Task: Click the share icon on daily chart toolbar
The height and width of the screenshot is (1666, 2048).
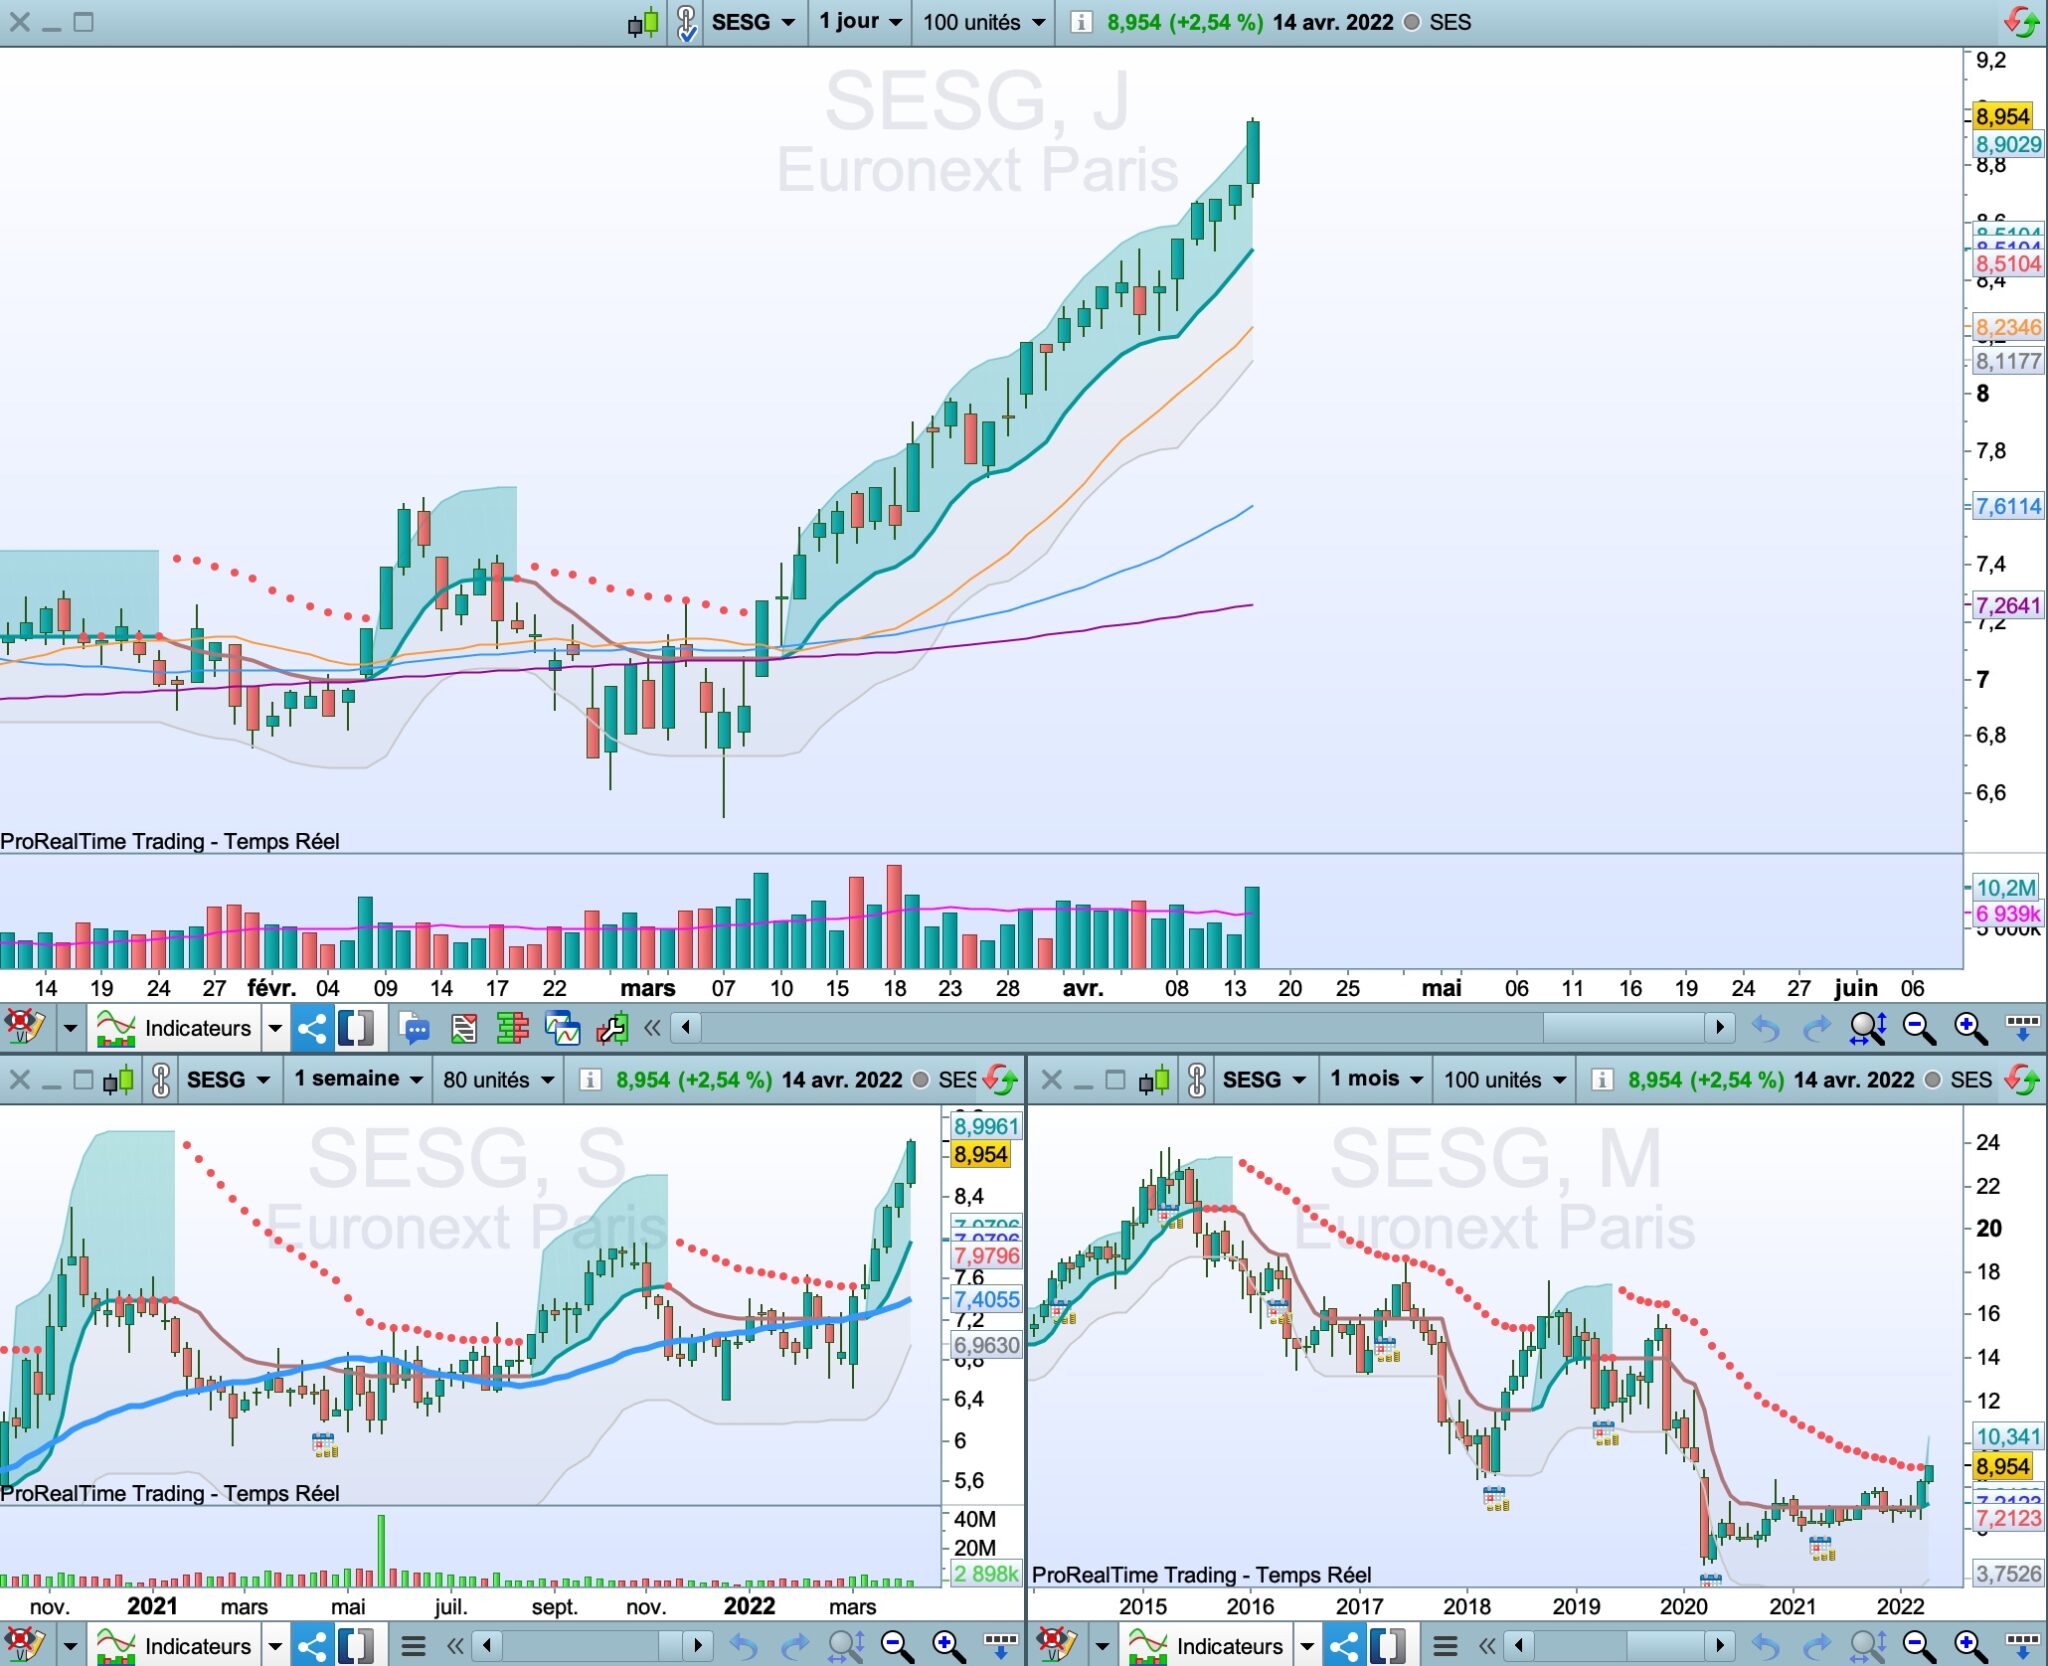Action: pos(312,1028)
